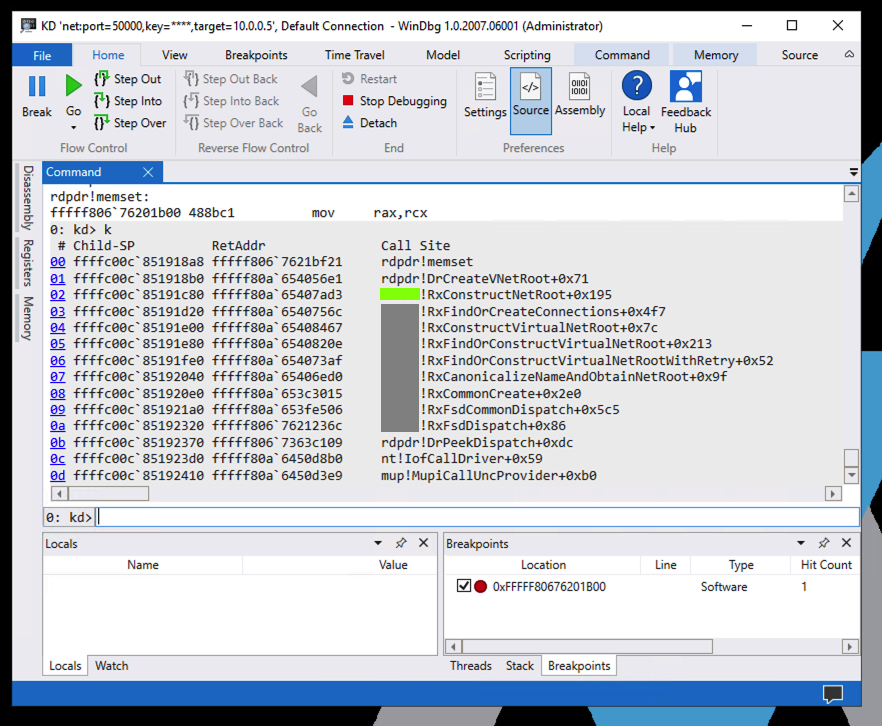Open the Time Travel ribbon tab
The image size is (882, 726).
coord(354,55)
